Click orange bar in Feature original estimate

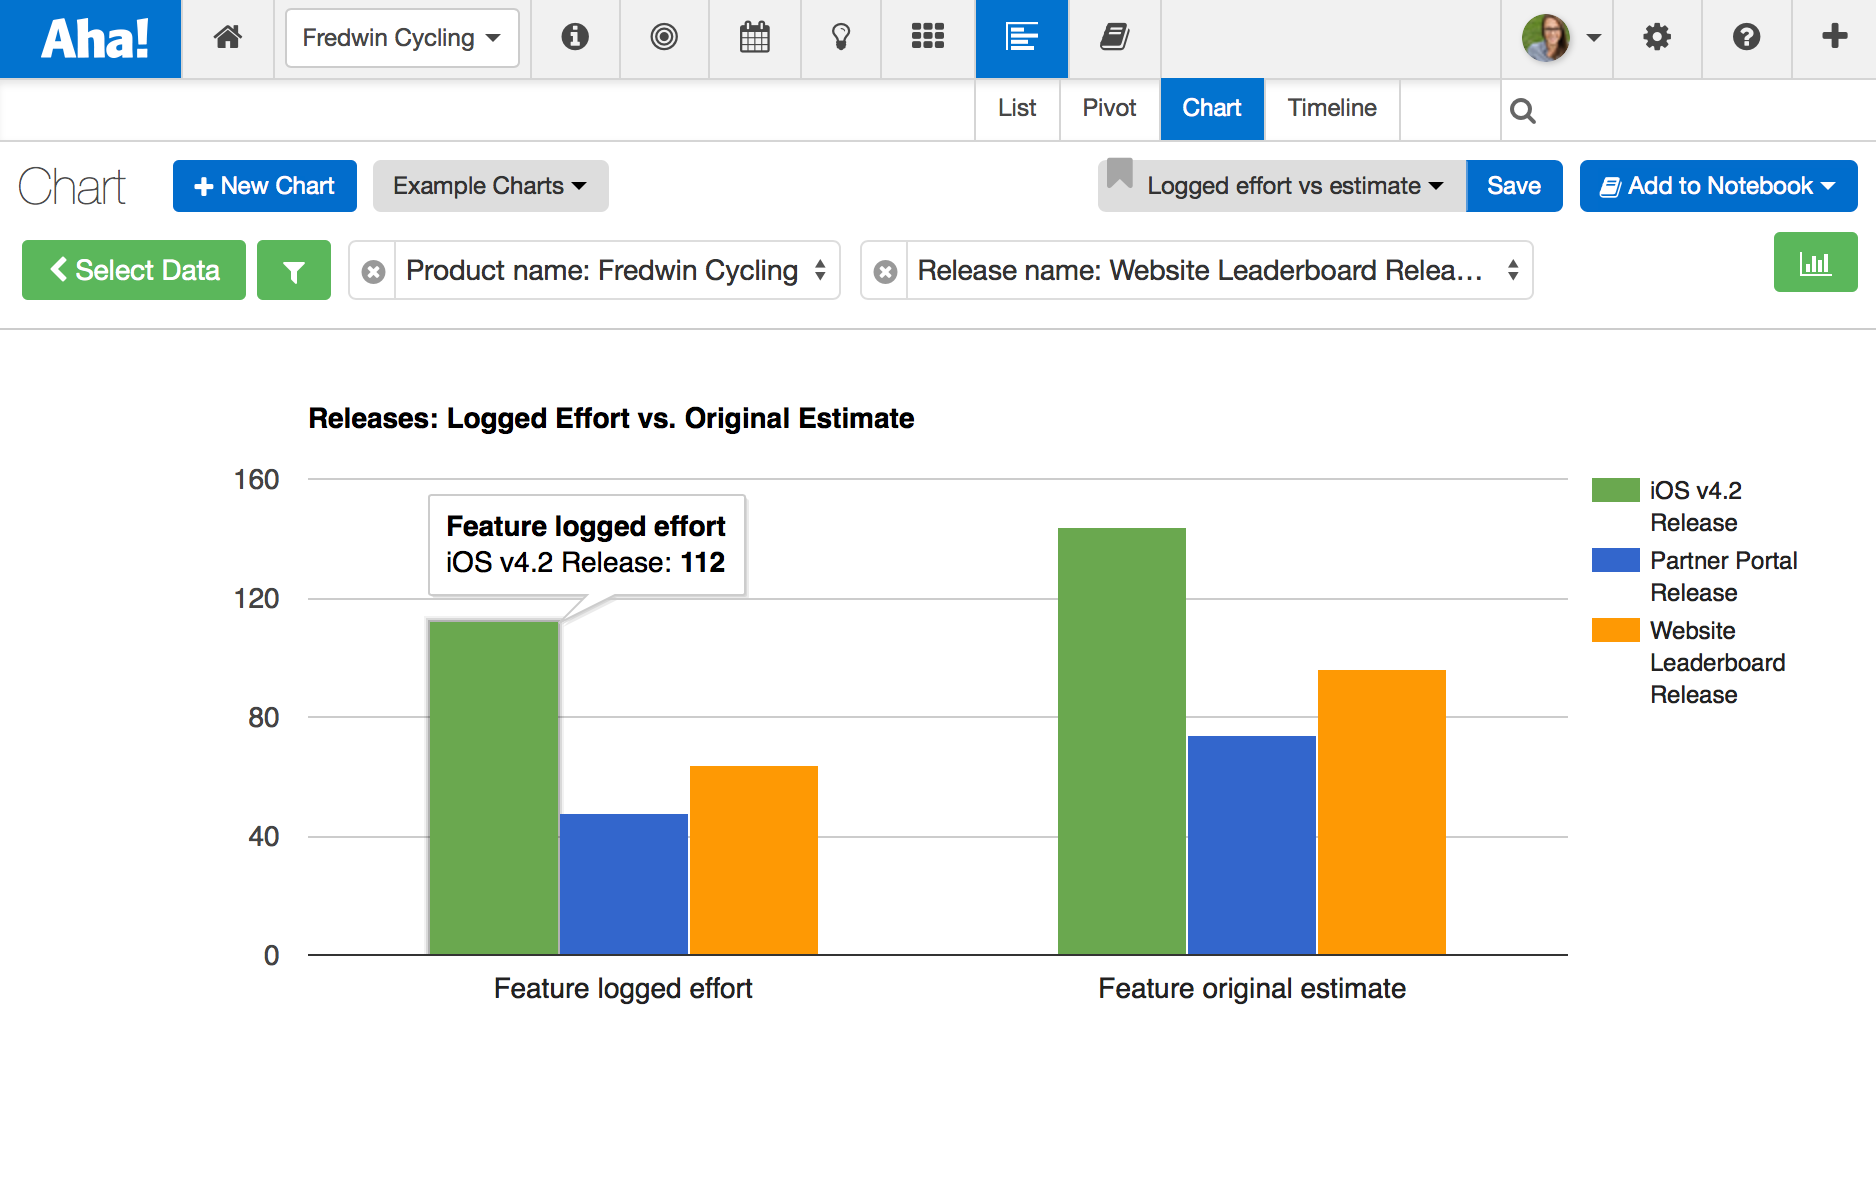1382,812
